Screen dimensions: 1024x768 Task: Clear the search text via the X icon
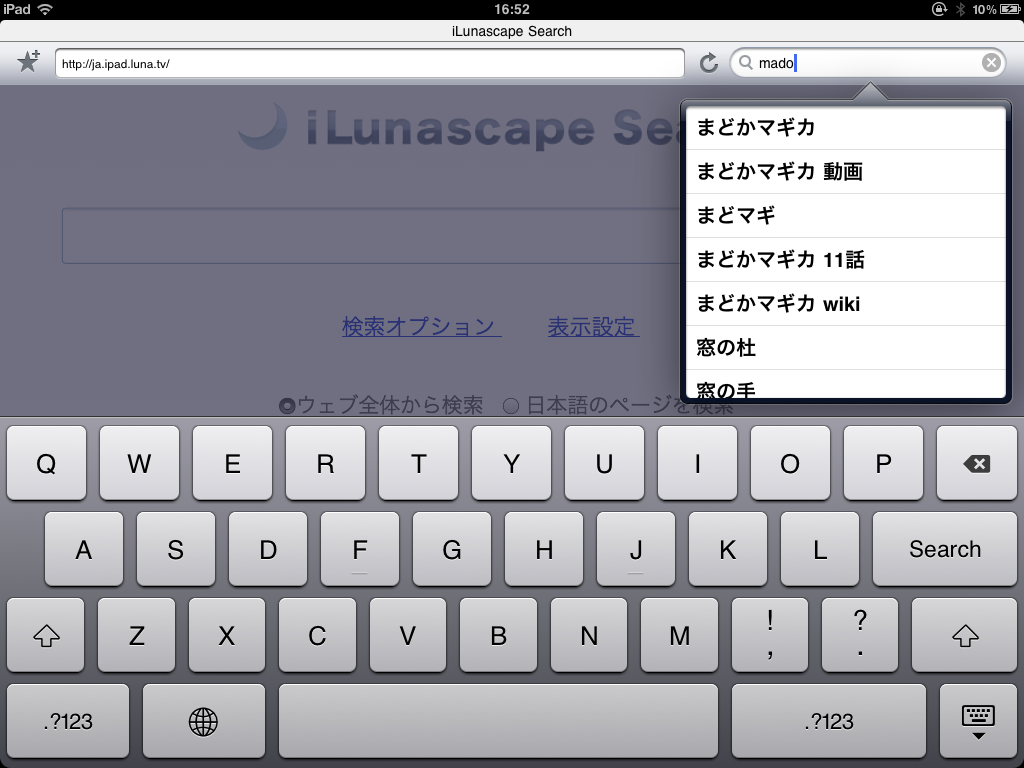991,62
